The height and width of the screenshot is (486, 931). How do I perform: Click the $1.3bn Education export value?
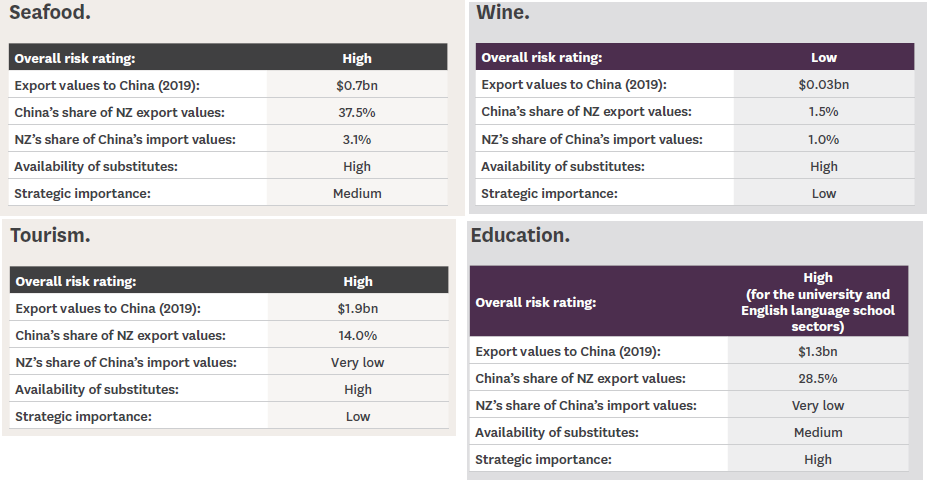point(817,351)
